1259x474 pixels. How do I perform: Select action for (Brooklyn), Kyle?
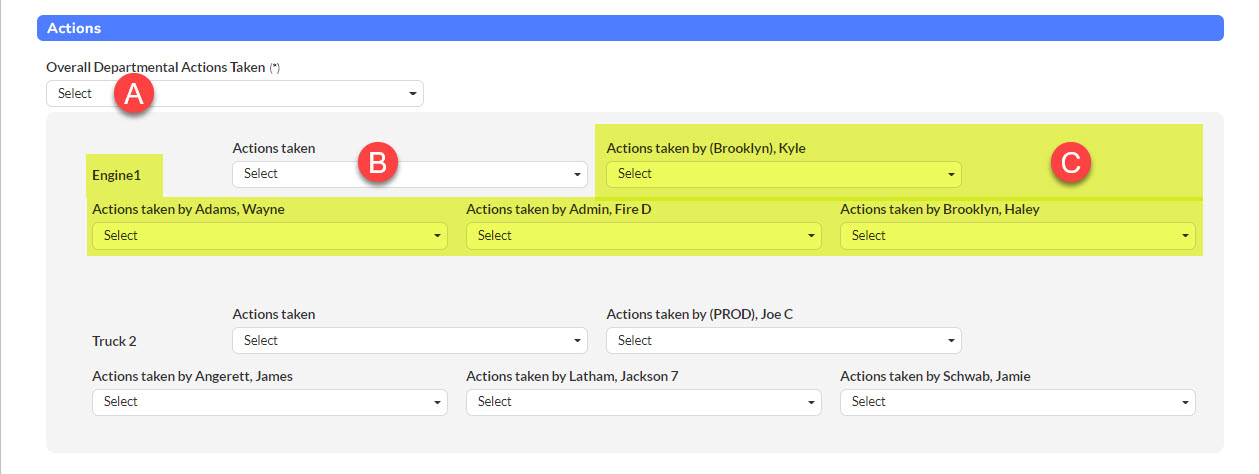[x=784, y=174]
